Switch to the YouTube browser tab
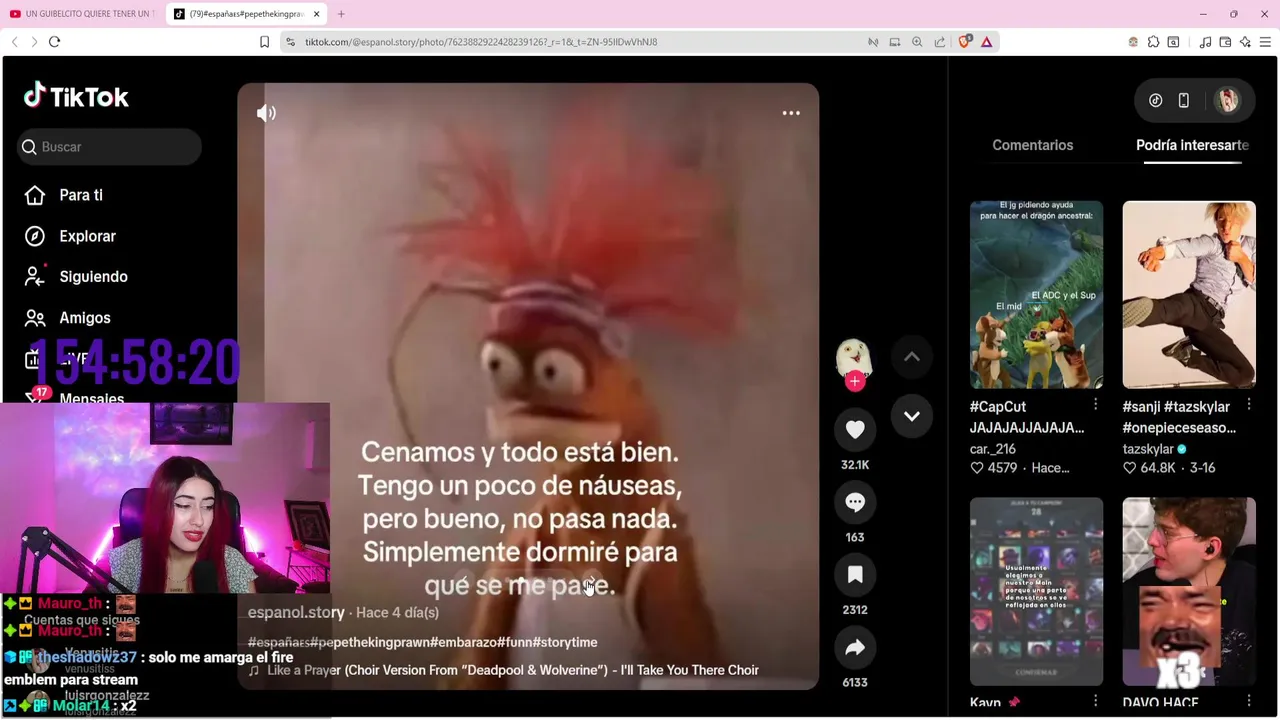Screen dimensions: 1280x720 click(x=81, y=14)
